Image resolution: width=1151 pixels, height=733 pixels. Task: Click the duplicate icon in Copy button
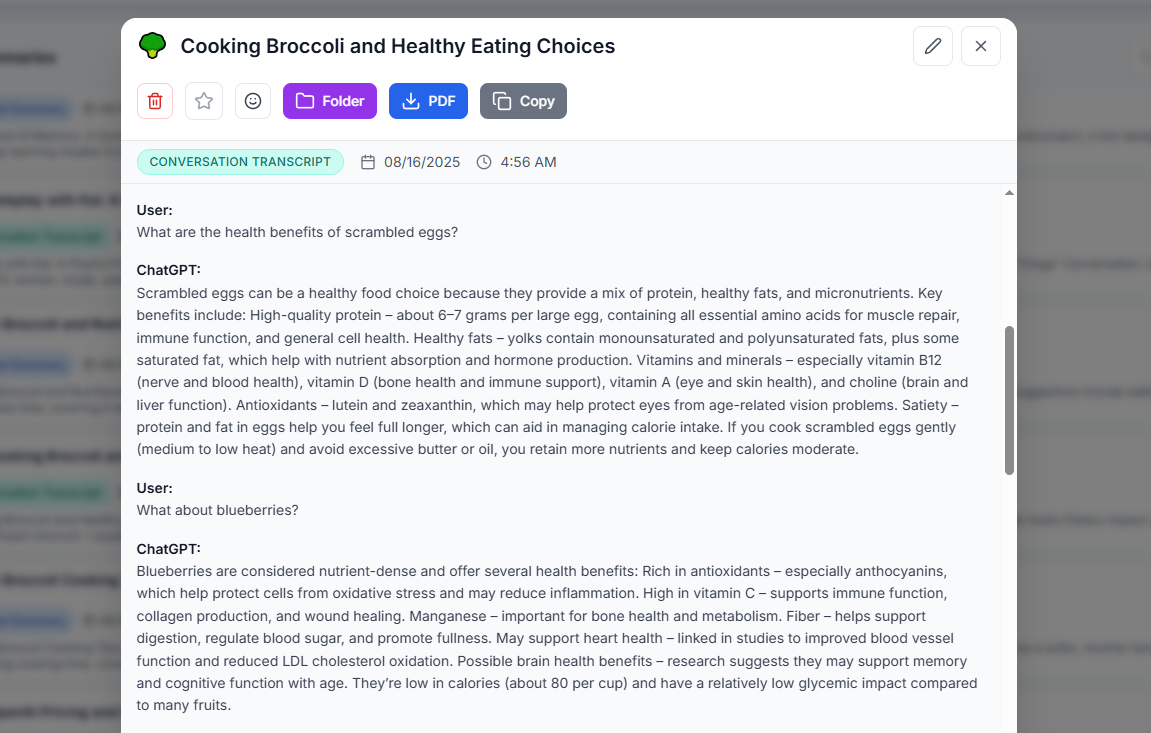[x=502, y=101]
